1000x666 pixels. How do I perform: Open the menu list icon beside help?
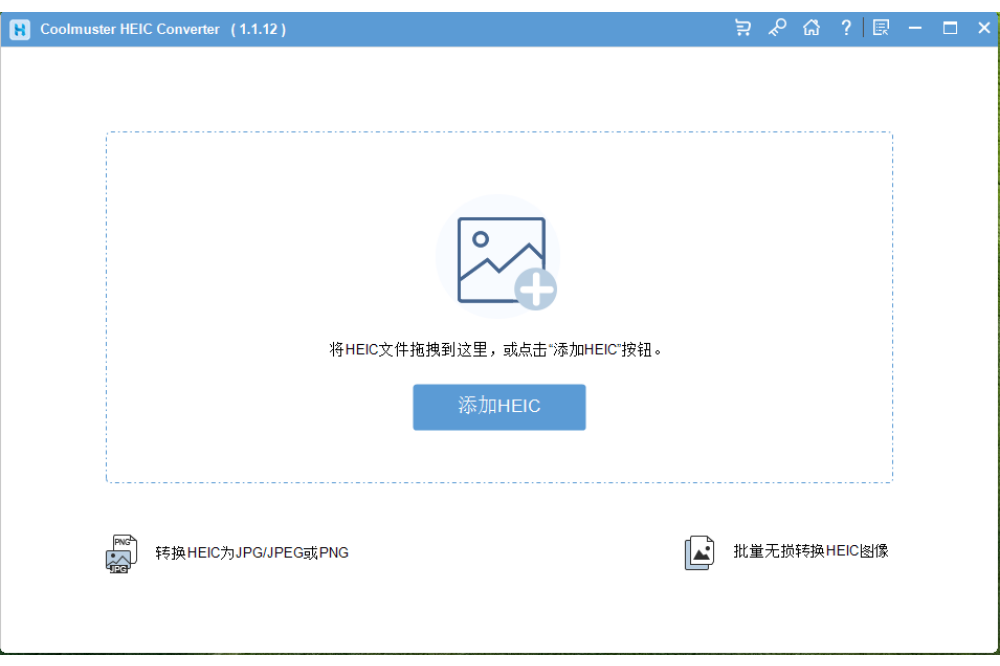pyautogui.click(x=881, y=28)
